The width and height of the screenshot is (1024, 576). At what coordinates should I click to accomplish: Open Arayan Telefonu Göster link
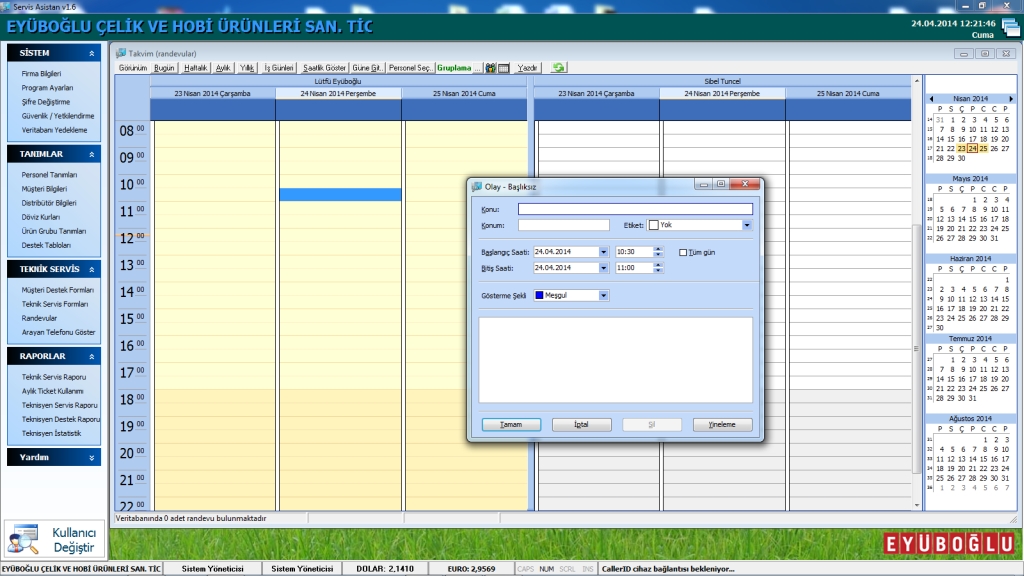tap(58, 332)
